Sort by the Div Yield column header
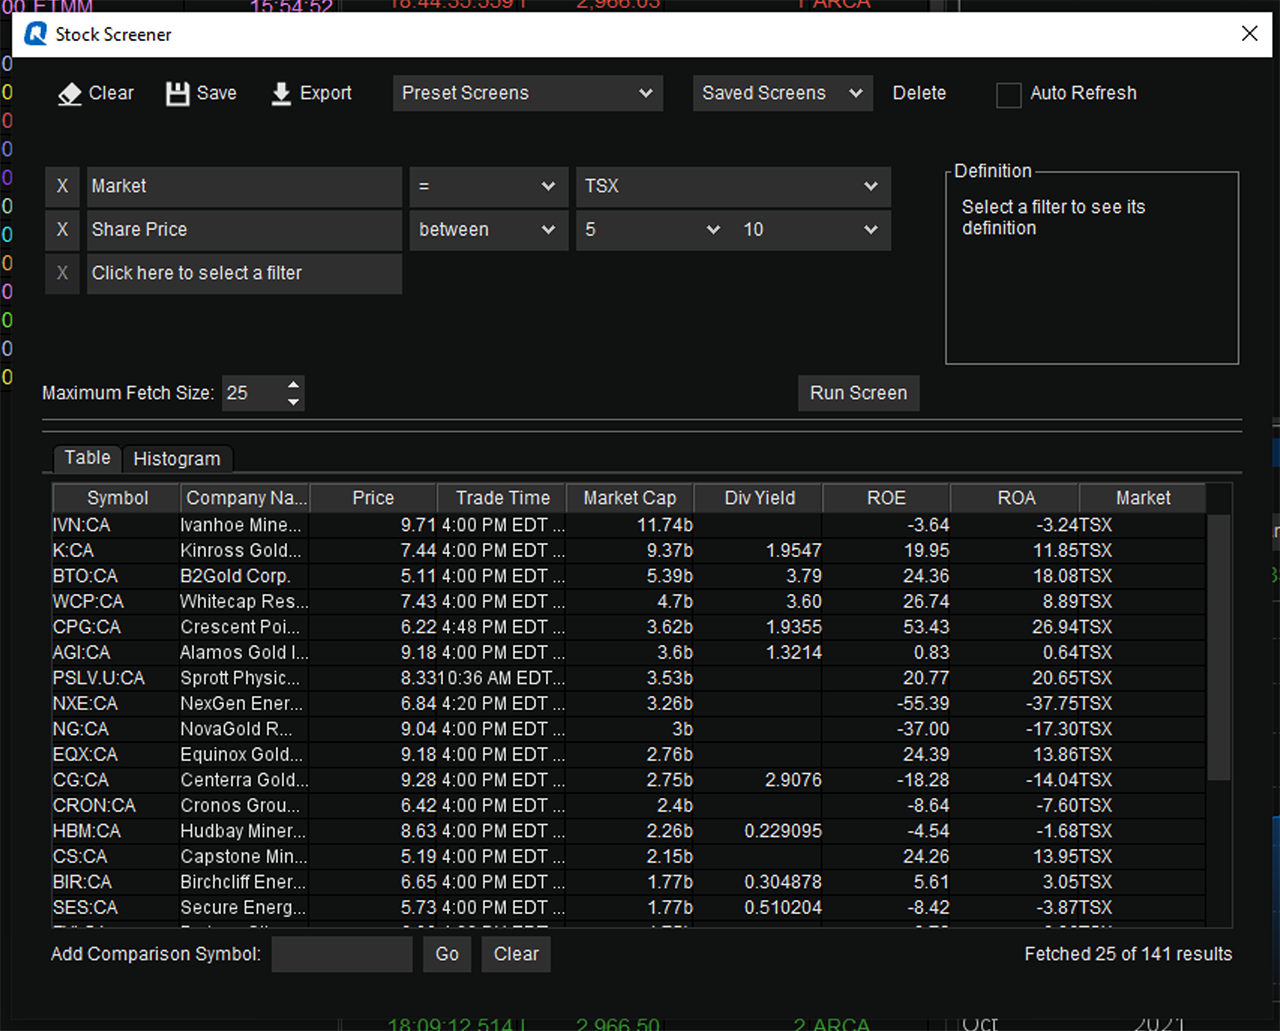Viewport: 1280px width, 1031px height. [759, 498]
